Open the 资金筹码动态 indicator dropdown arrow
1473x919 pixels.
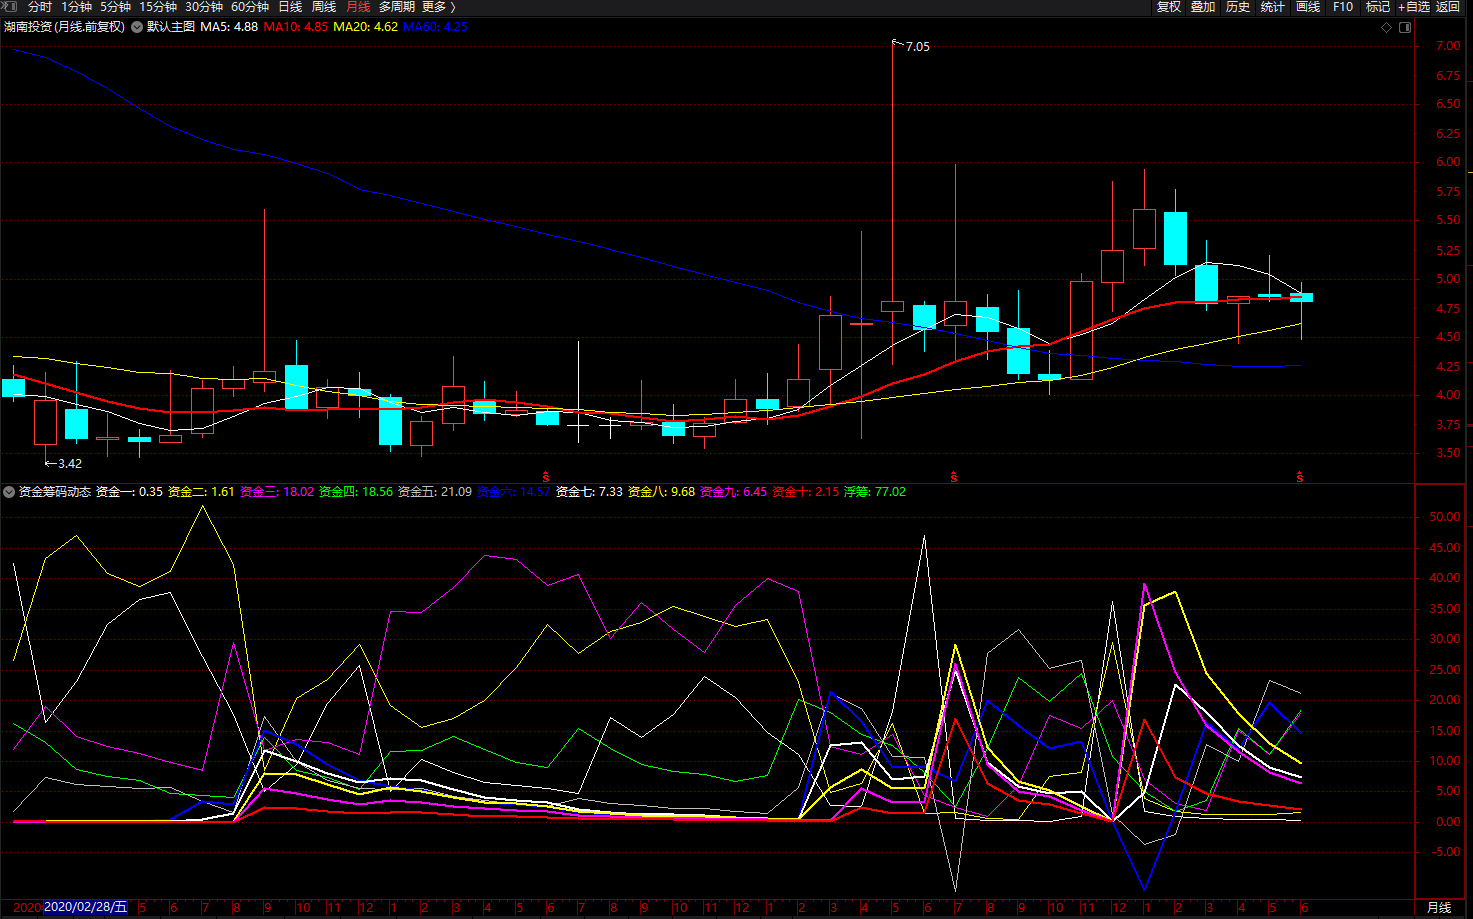point(9,492)
